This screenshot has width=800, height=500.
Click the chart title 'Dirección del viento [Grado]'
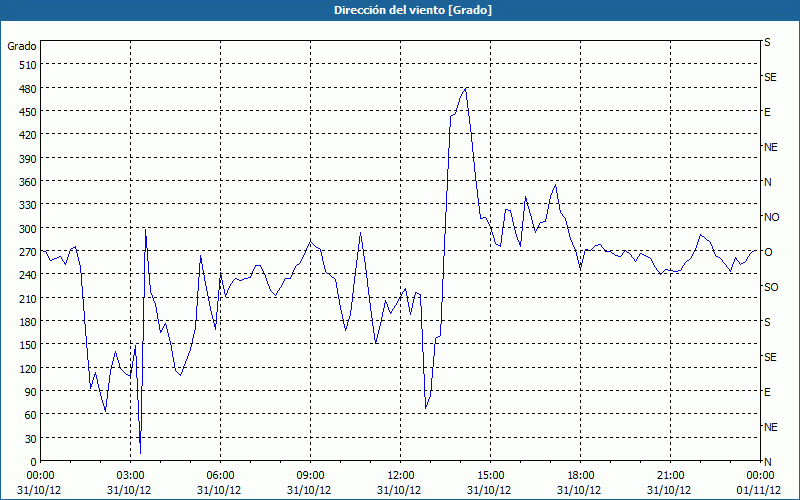tap(413, 10)
